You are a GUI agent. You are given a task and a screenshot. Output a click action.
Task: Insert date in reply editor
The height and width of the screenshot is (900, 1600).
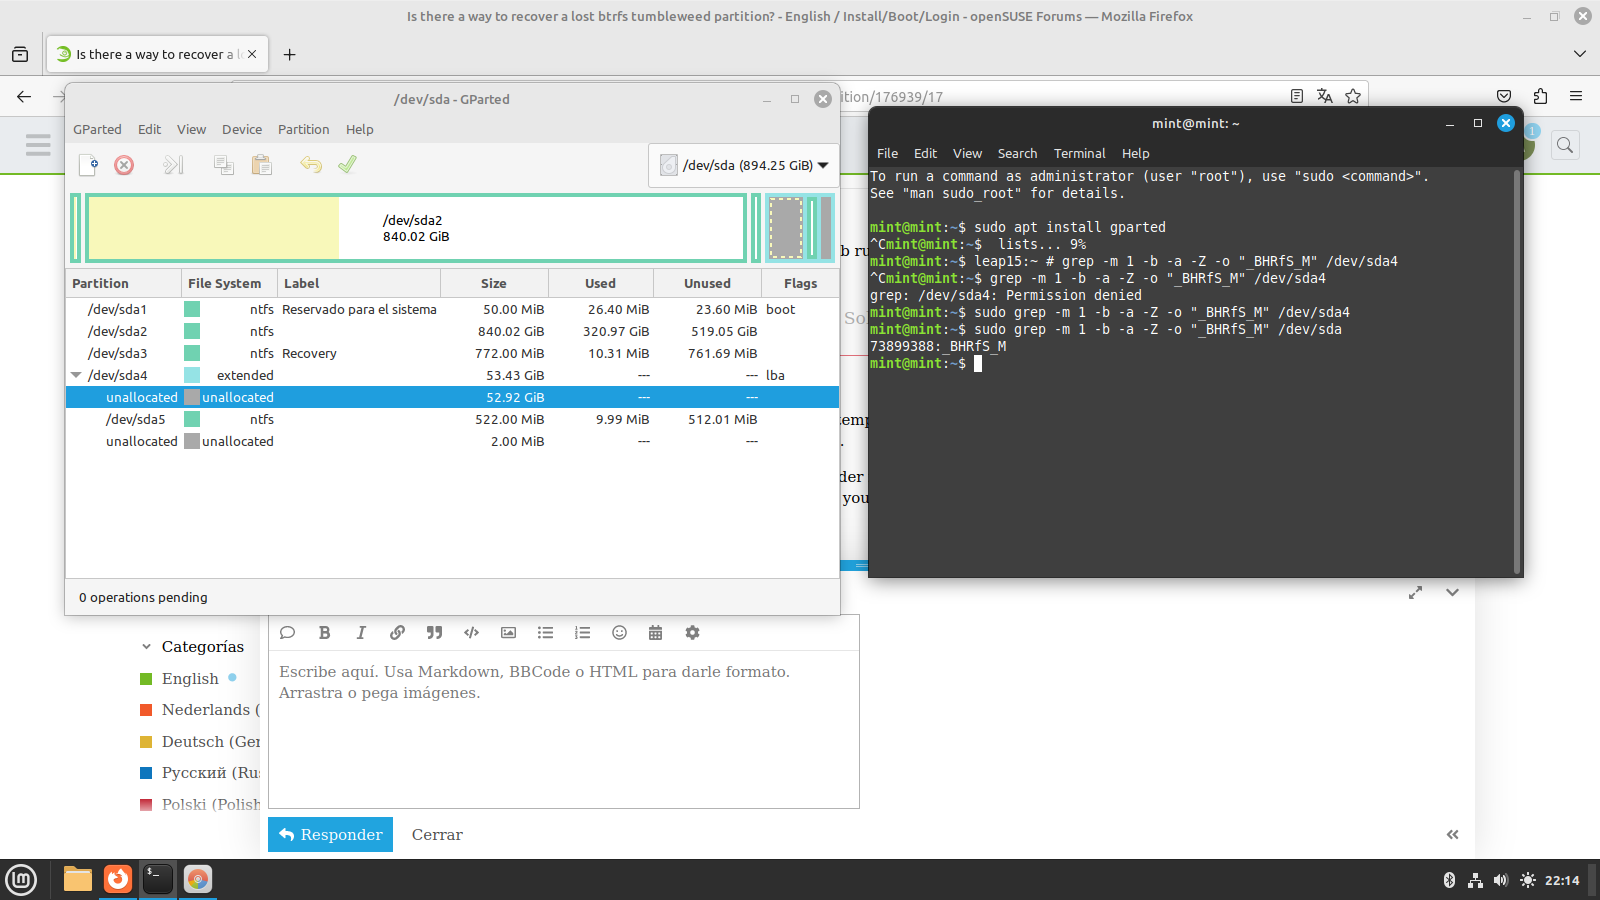coord(655,632)
